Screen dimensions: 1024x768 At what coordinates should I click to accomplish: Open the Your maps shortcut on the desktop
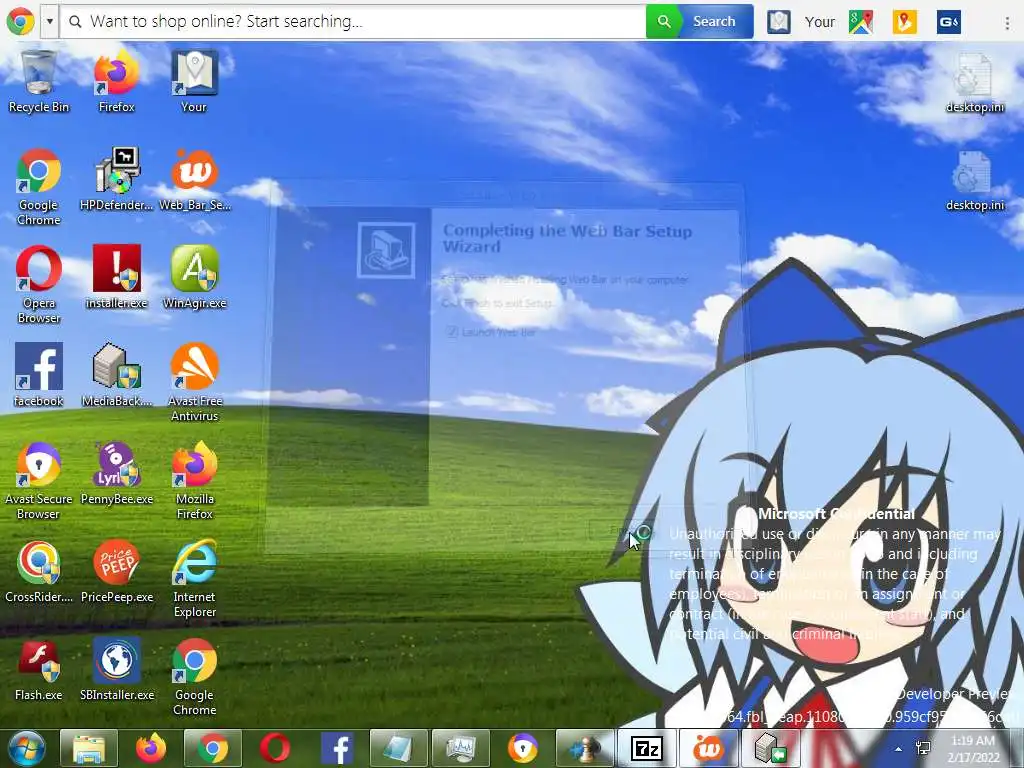click(x=194, y=81)
